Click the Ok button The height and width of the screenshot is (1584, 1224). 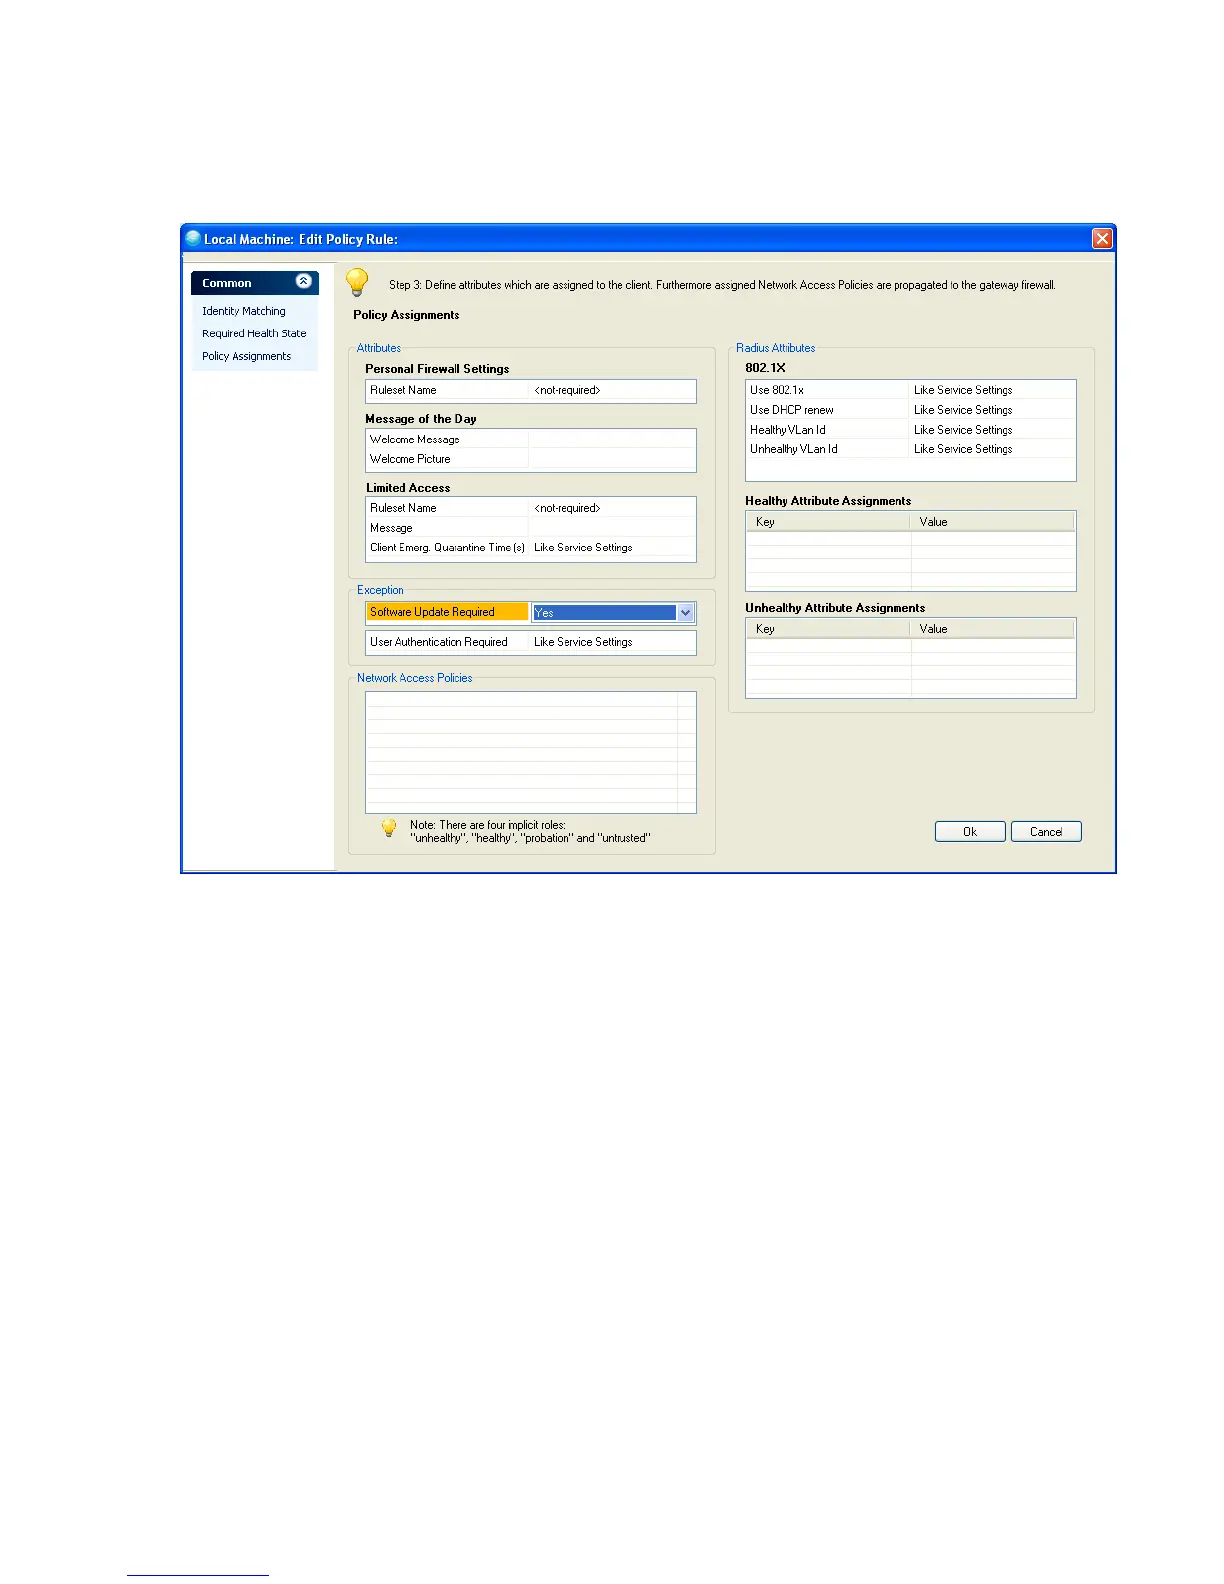tap(970, 832)
